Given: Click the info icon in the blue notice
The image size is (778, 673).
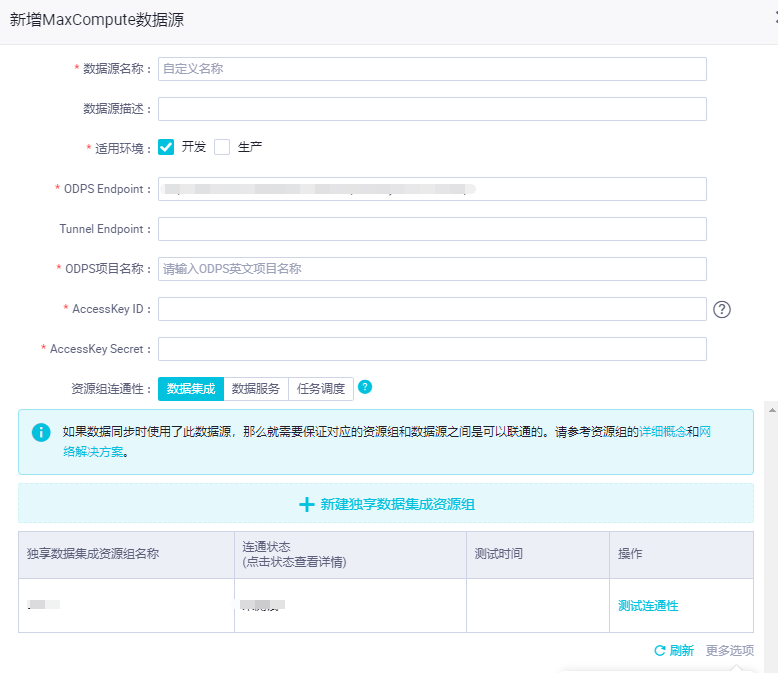Looking at the screenshot, I should pyautogui.click(x=41, y=432).
